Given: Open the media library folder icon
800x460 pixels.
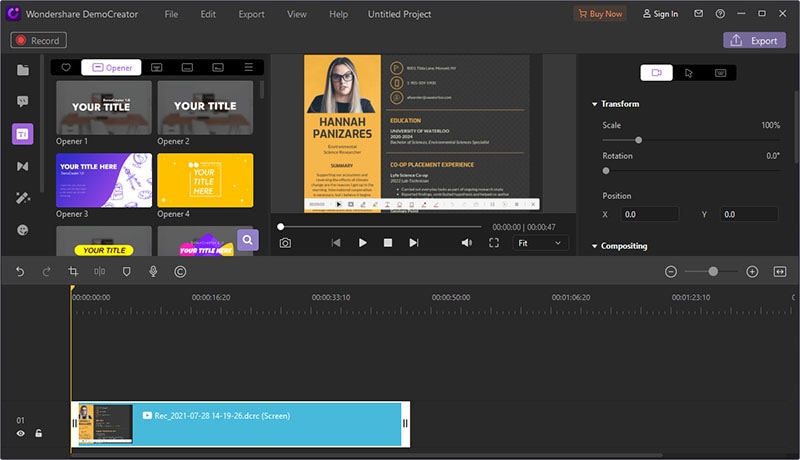Looking at the screenshot, I should pos(22,70).
